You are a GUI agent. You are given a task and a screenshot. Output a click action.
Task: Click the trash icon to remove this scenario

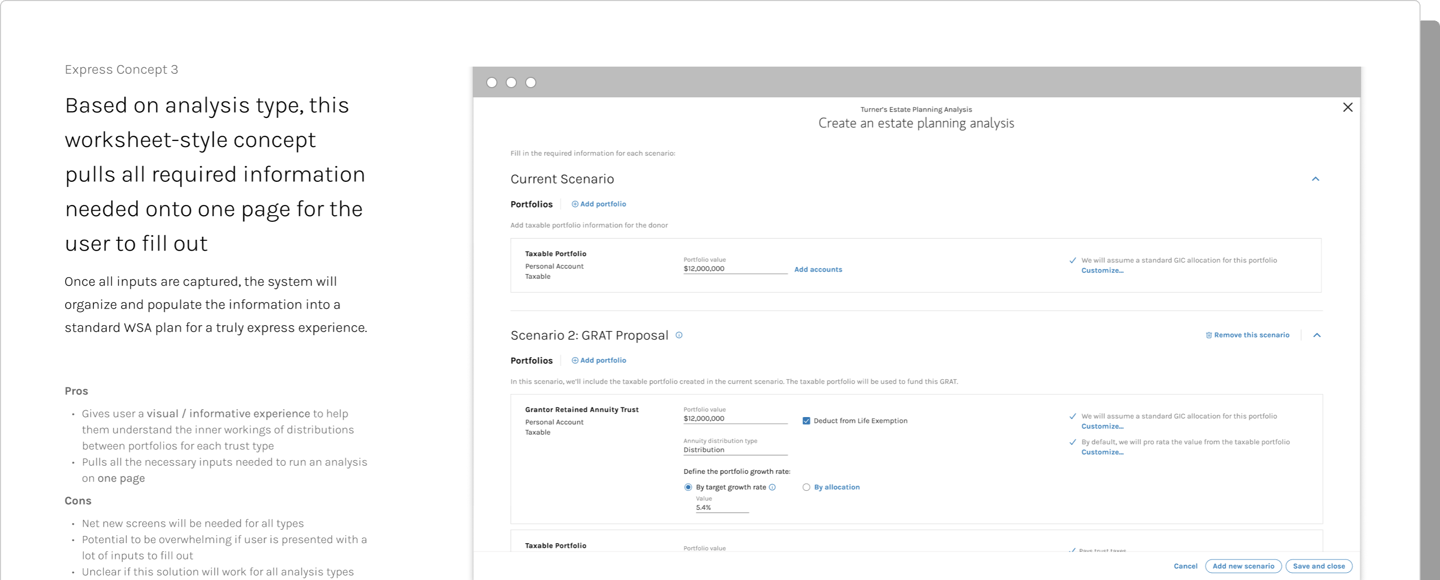[1208, 334]
